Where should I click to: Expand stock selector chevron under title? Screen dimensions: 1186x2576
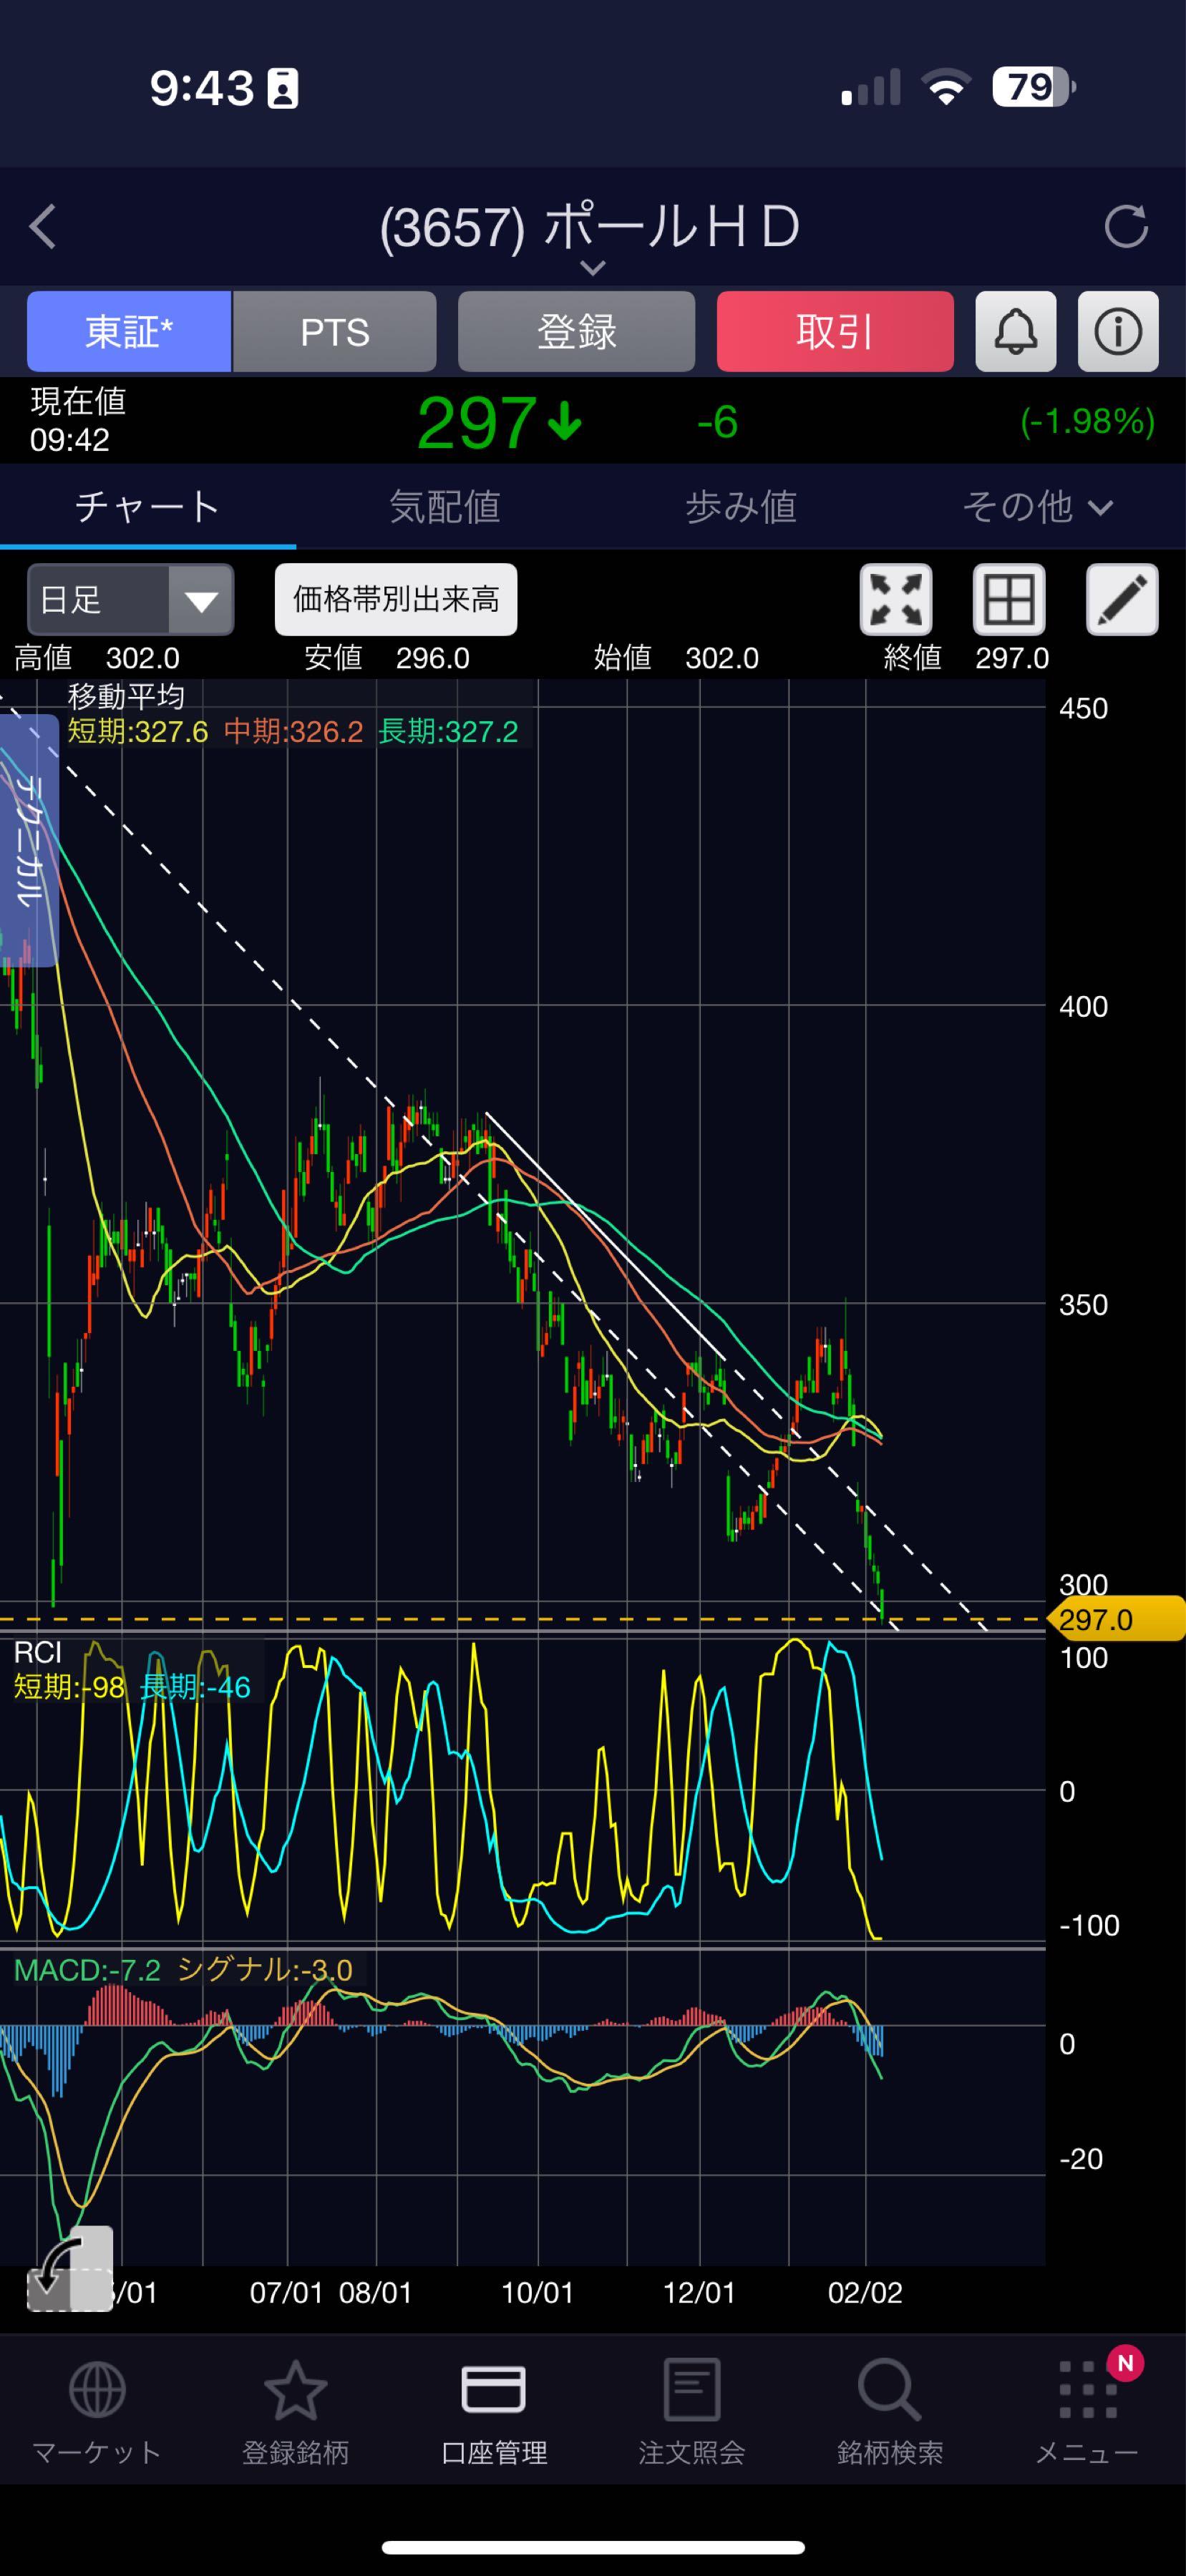coord(592,268)
